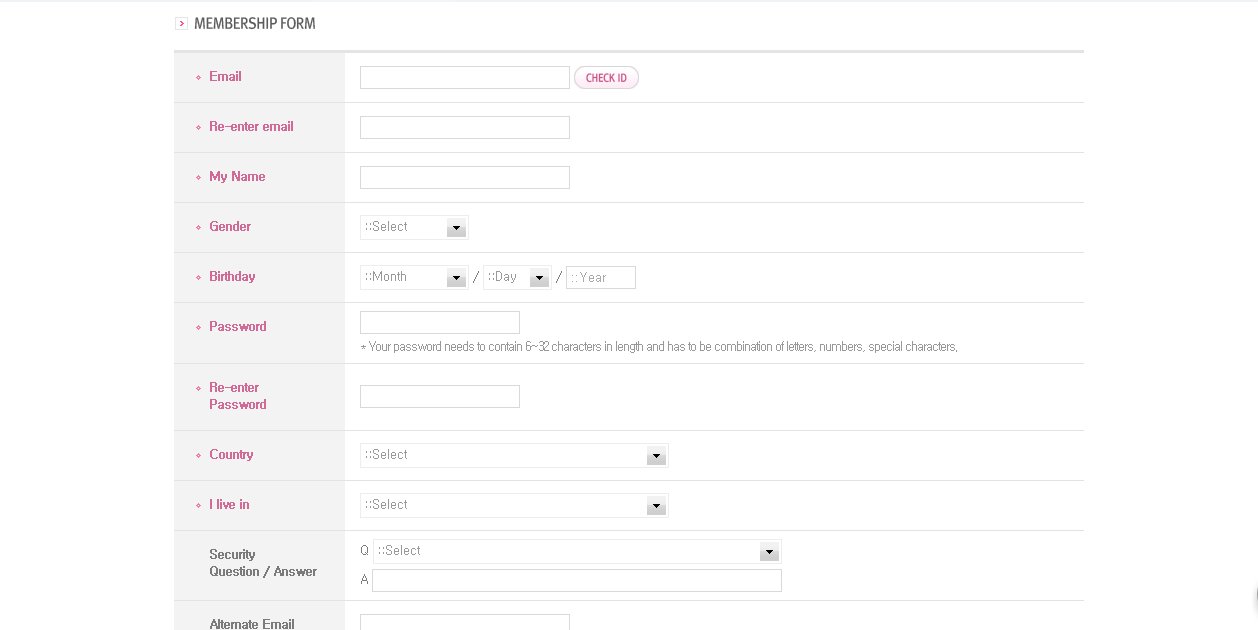1258x630 pixels.
Task: Click the Re-enter Password field
Action: (439, 397)
